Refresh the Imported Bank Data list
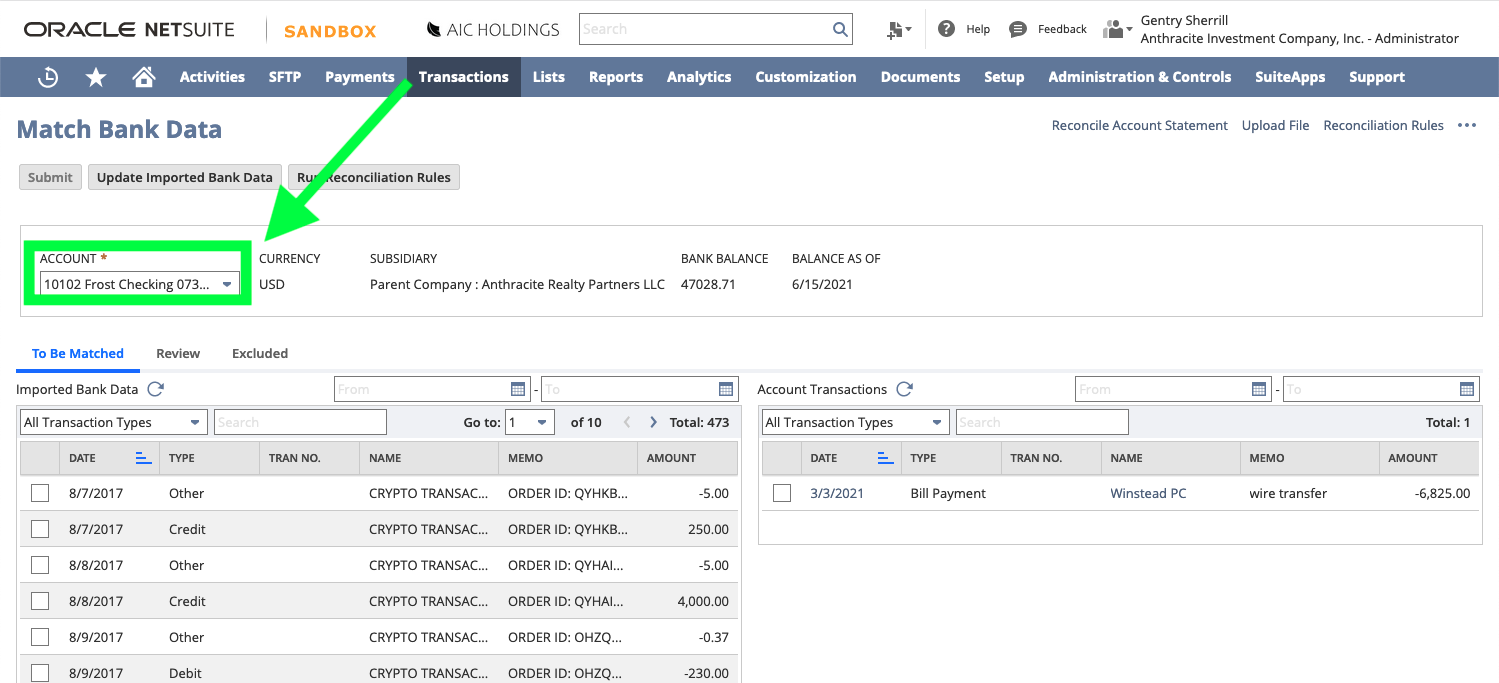Image resolution: width=1499 pixels, height=683 pixels. click(155, 389)
